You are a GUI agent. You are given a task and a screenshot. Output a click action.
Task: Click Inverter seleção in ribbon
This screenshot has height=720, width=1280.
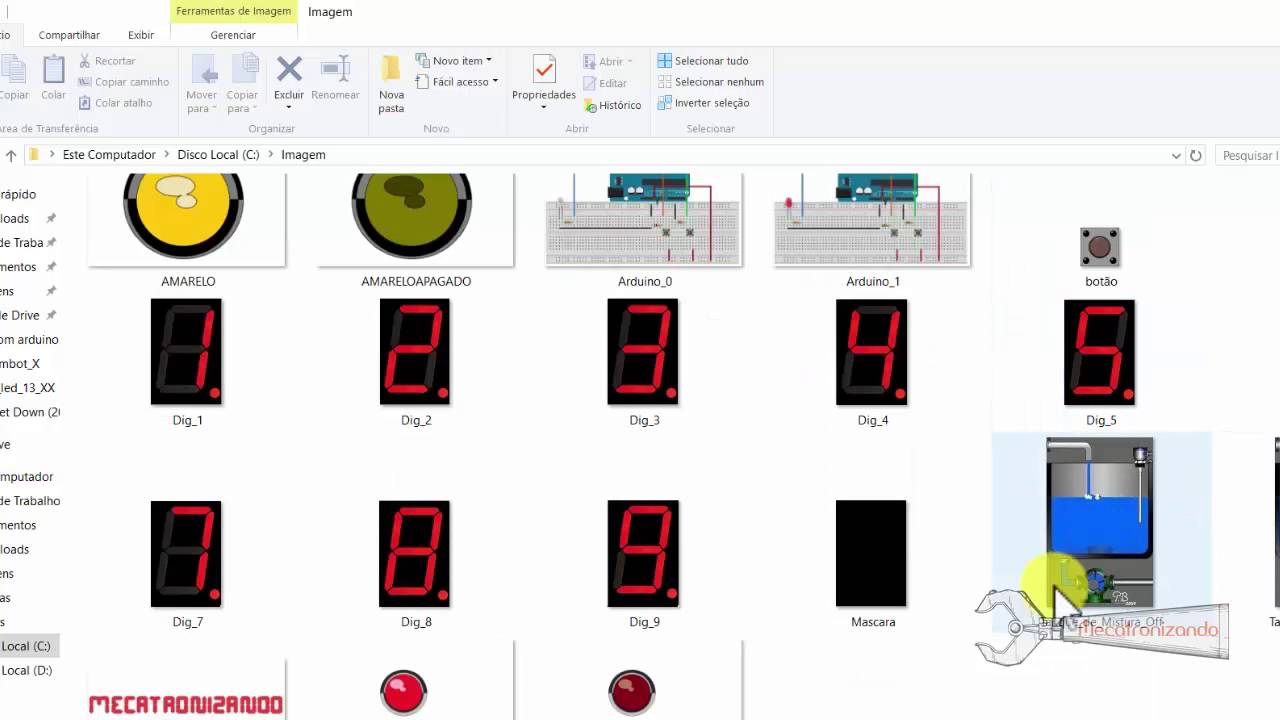(x=703, y=103)
